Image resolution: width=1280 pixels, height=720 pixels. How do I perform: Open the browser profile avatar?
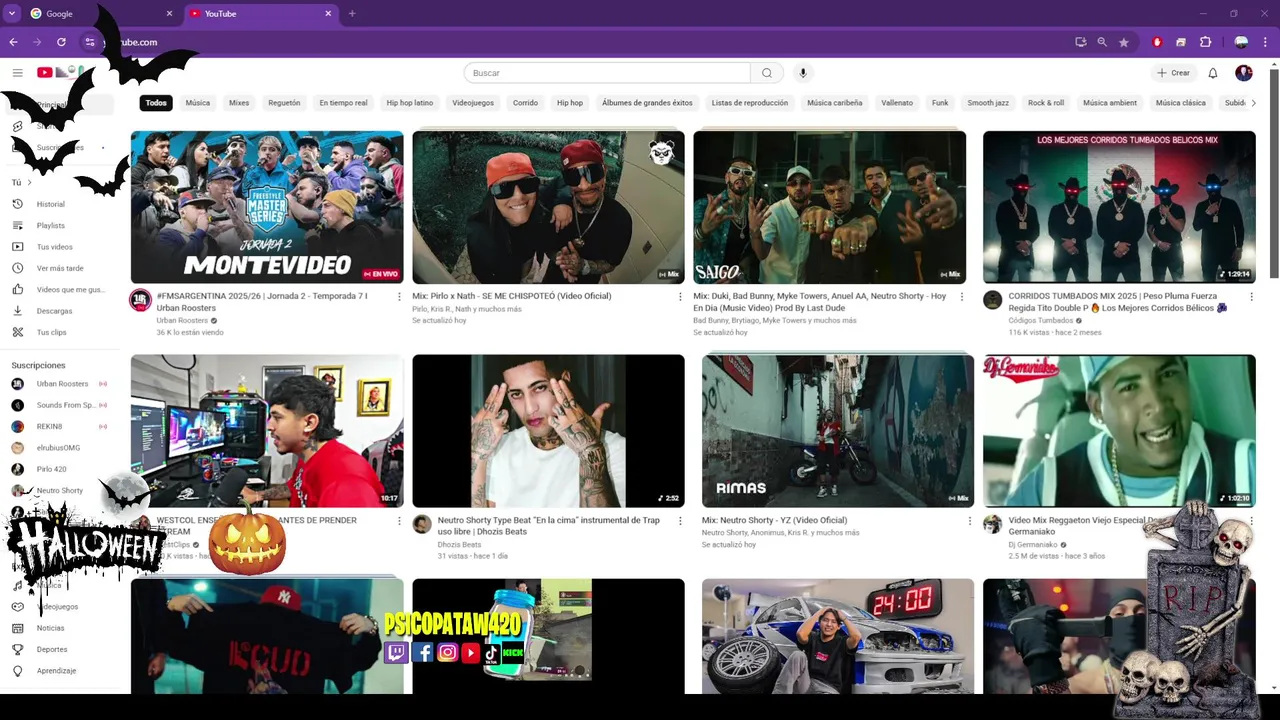(1241, 42)
